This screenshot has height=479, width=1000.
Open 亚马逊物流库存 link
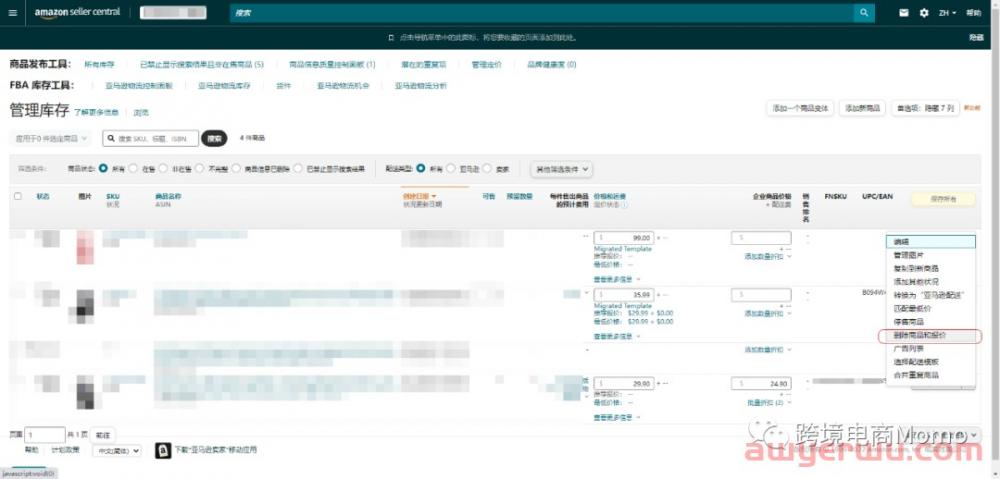pos(224,85)
